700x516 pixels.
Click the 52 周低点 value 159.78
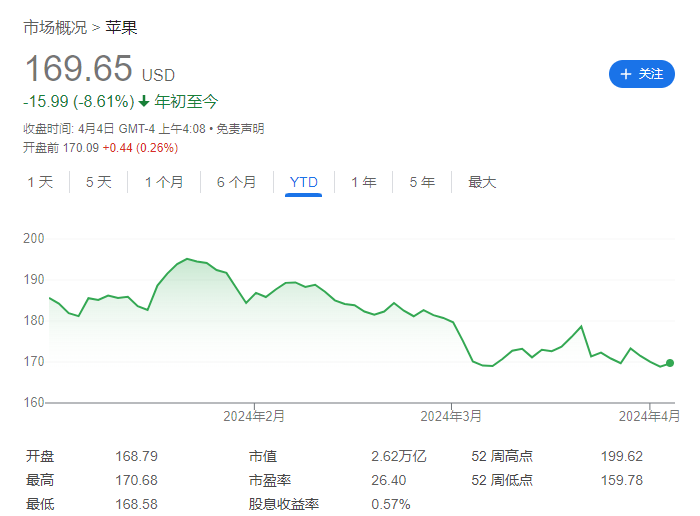point(622,480)
